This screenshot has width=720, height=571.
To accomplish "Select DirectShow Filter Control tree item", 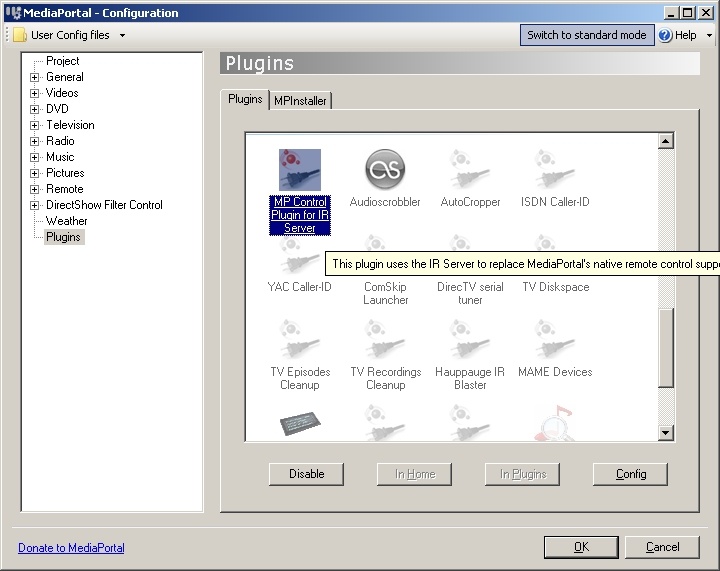I will coord(104,205).
